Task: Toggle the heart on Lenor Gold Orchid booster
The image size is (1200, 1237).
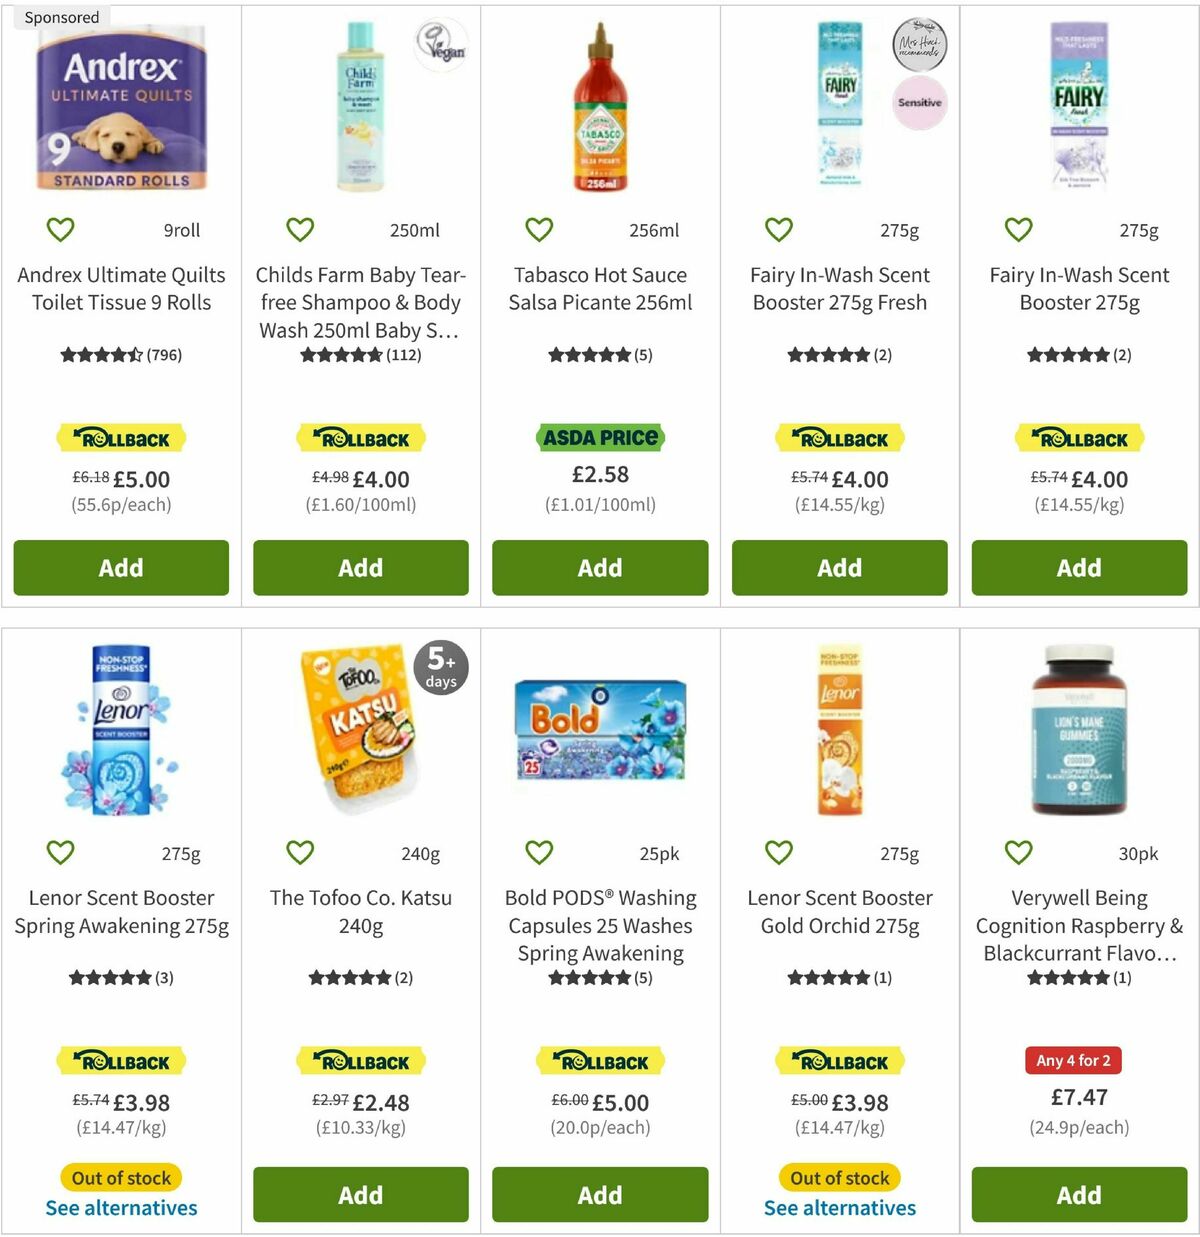Action: pos(778,852)
